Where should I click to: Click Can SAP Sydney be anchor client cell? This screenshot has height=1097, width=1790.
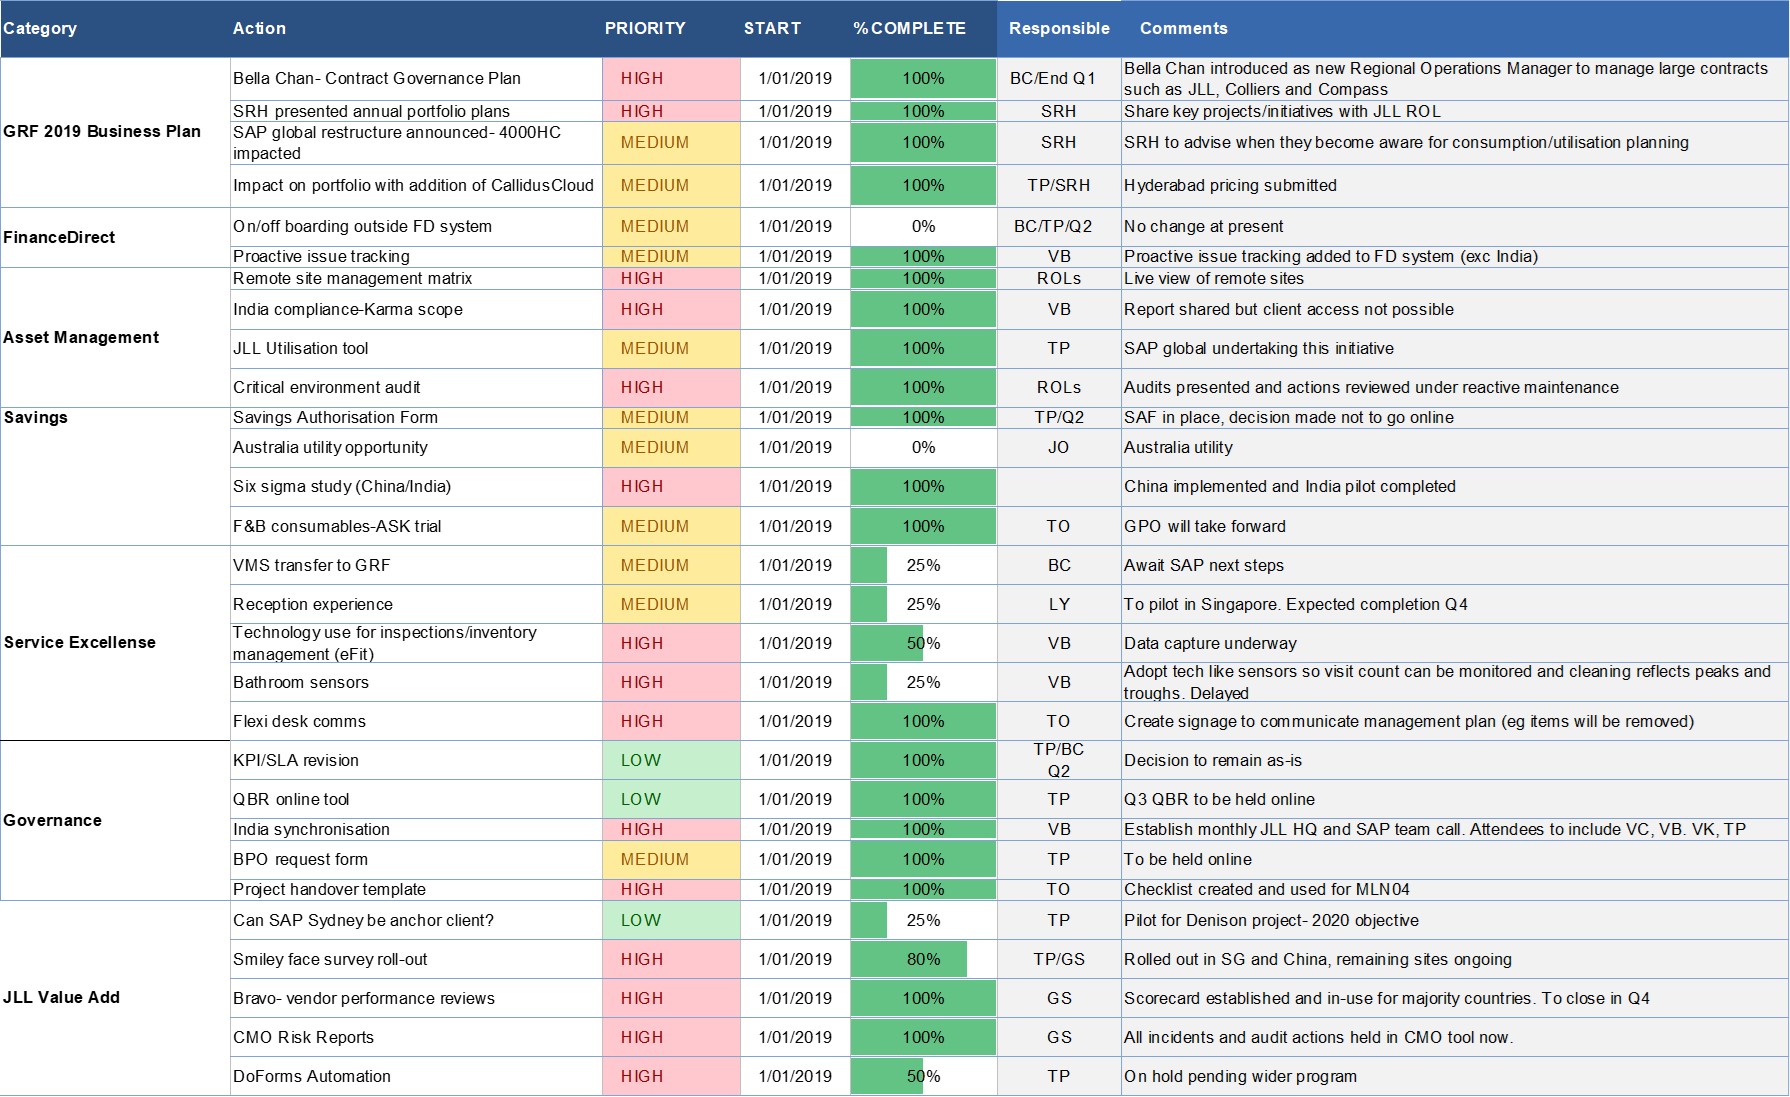pos(416,920)
